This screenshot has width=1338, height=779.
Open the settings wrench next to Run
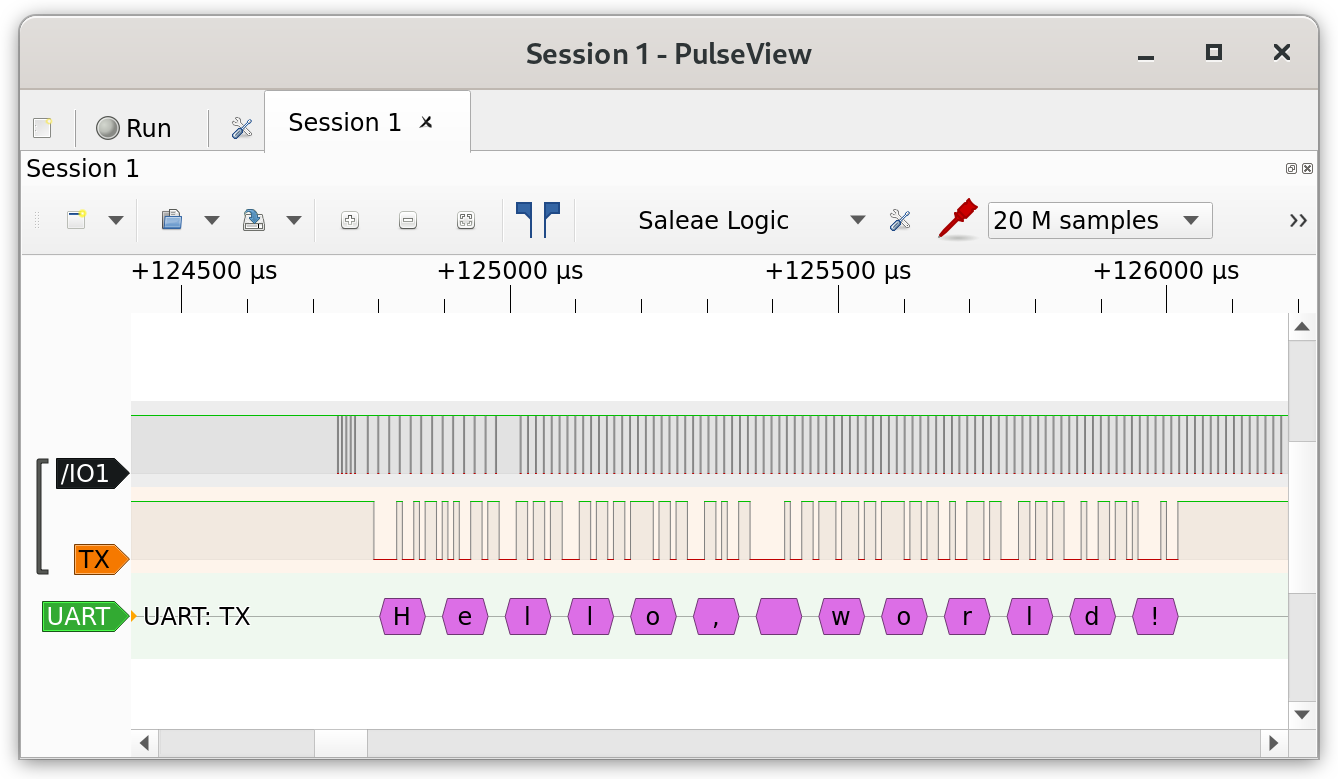(242, 128)
